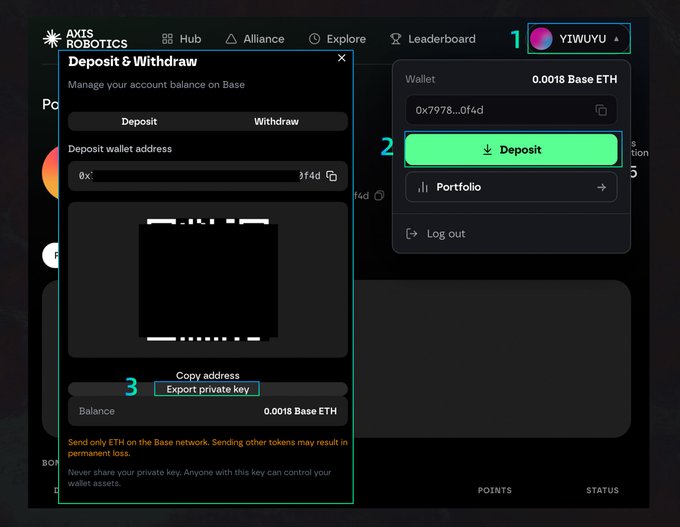
Task: Click the Portfolio bar chart icon
Action: tap(423, 187)
